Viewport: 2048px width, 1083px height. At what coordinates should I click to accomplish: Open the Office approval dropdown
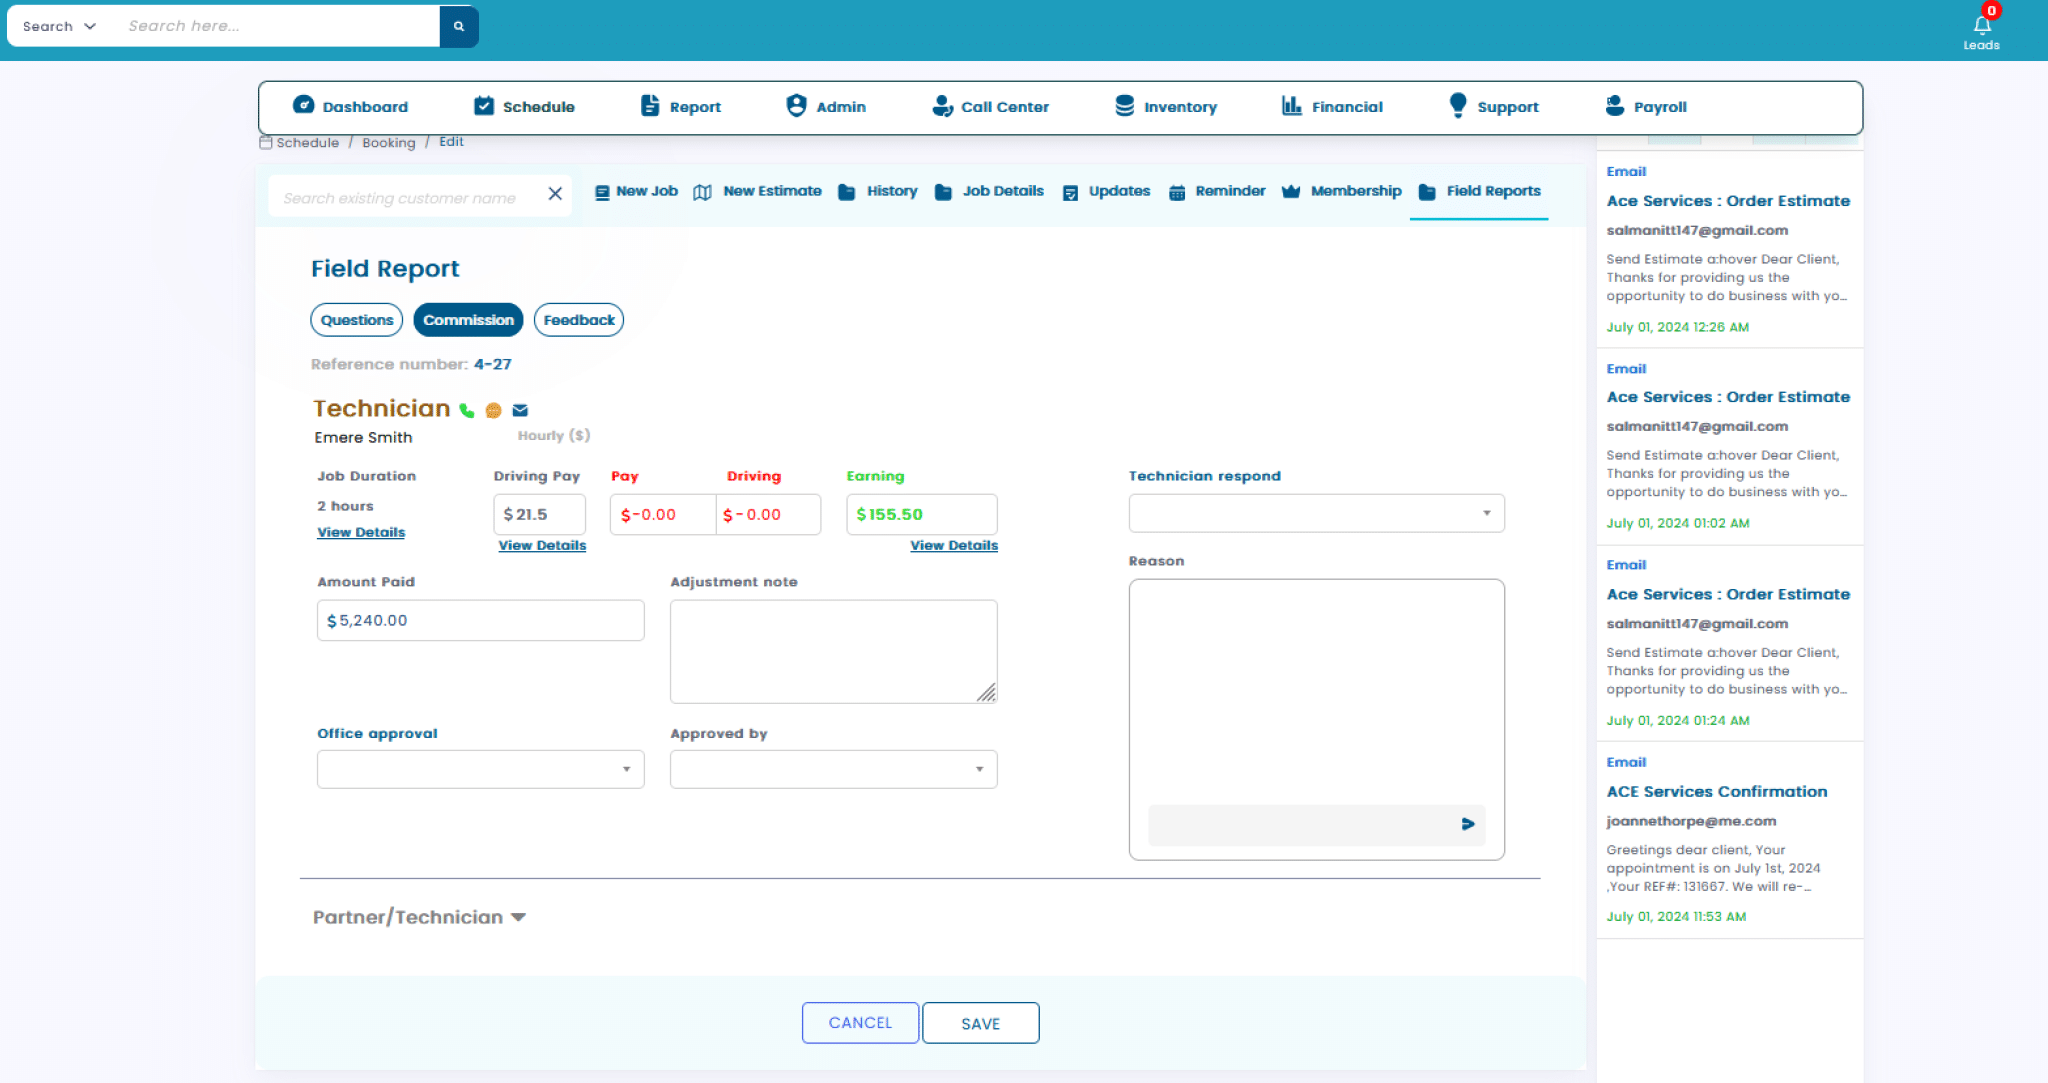[480, 769]
